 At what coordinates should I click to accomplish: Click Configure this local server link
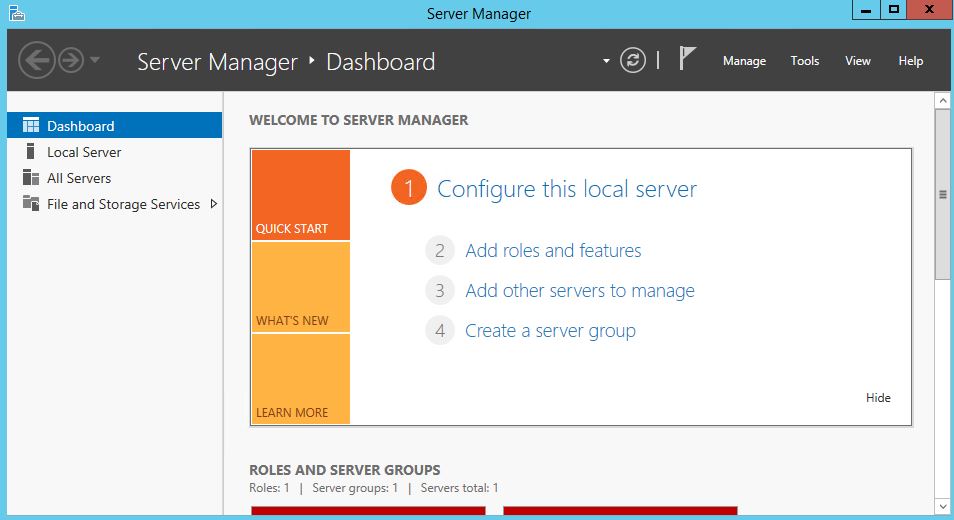(x=567, y=189)
